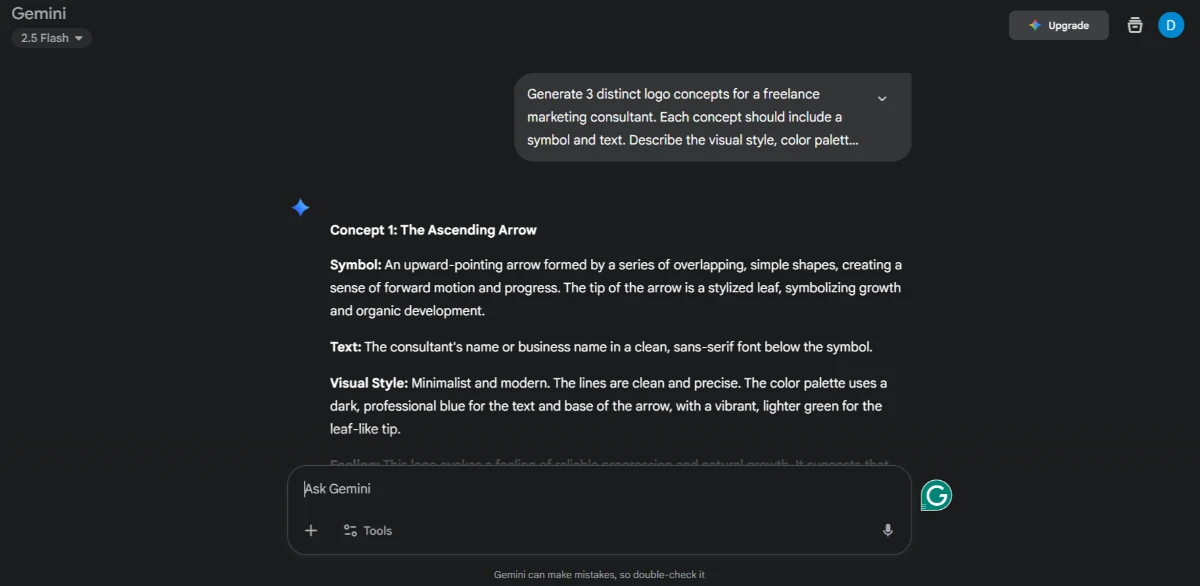Activate the microphone voice input
The image size is (1200, 586).
click(888, 530)
